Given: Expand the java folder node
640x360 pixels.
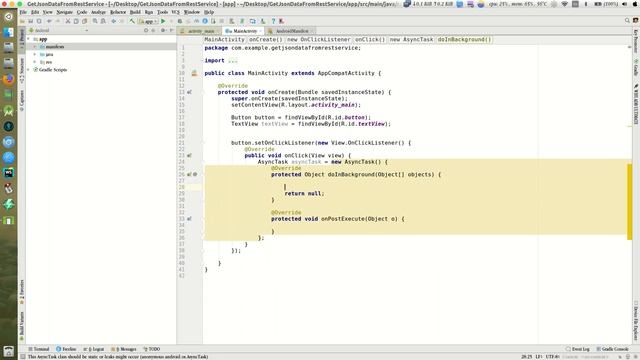Looking at the screenshot, I should [x=35, y=54].
